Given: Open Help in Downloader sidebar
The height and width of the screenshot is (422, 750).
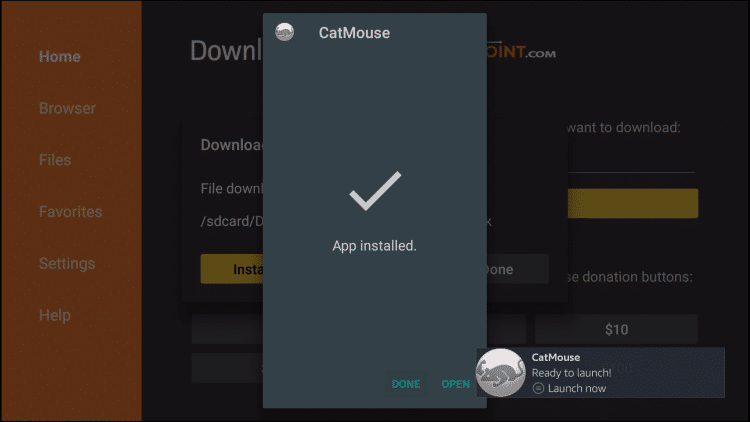Looking at the screenshot, I should (x=55, y=315).
